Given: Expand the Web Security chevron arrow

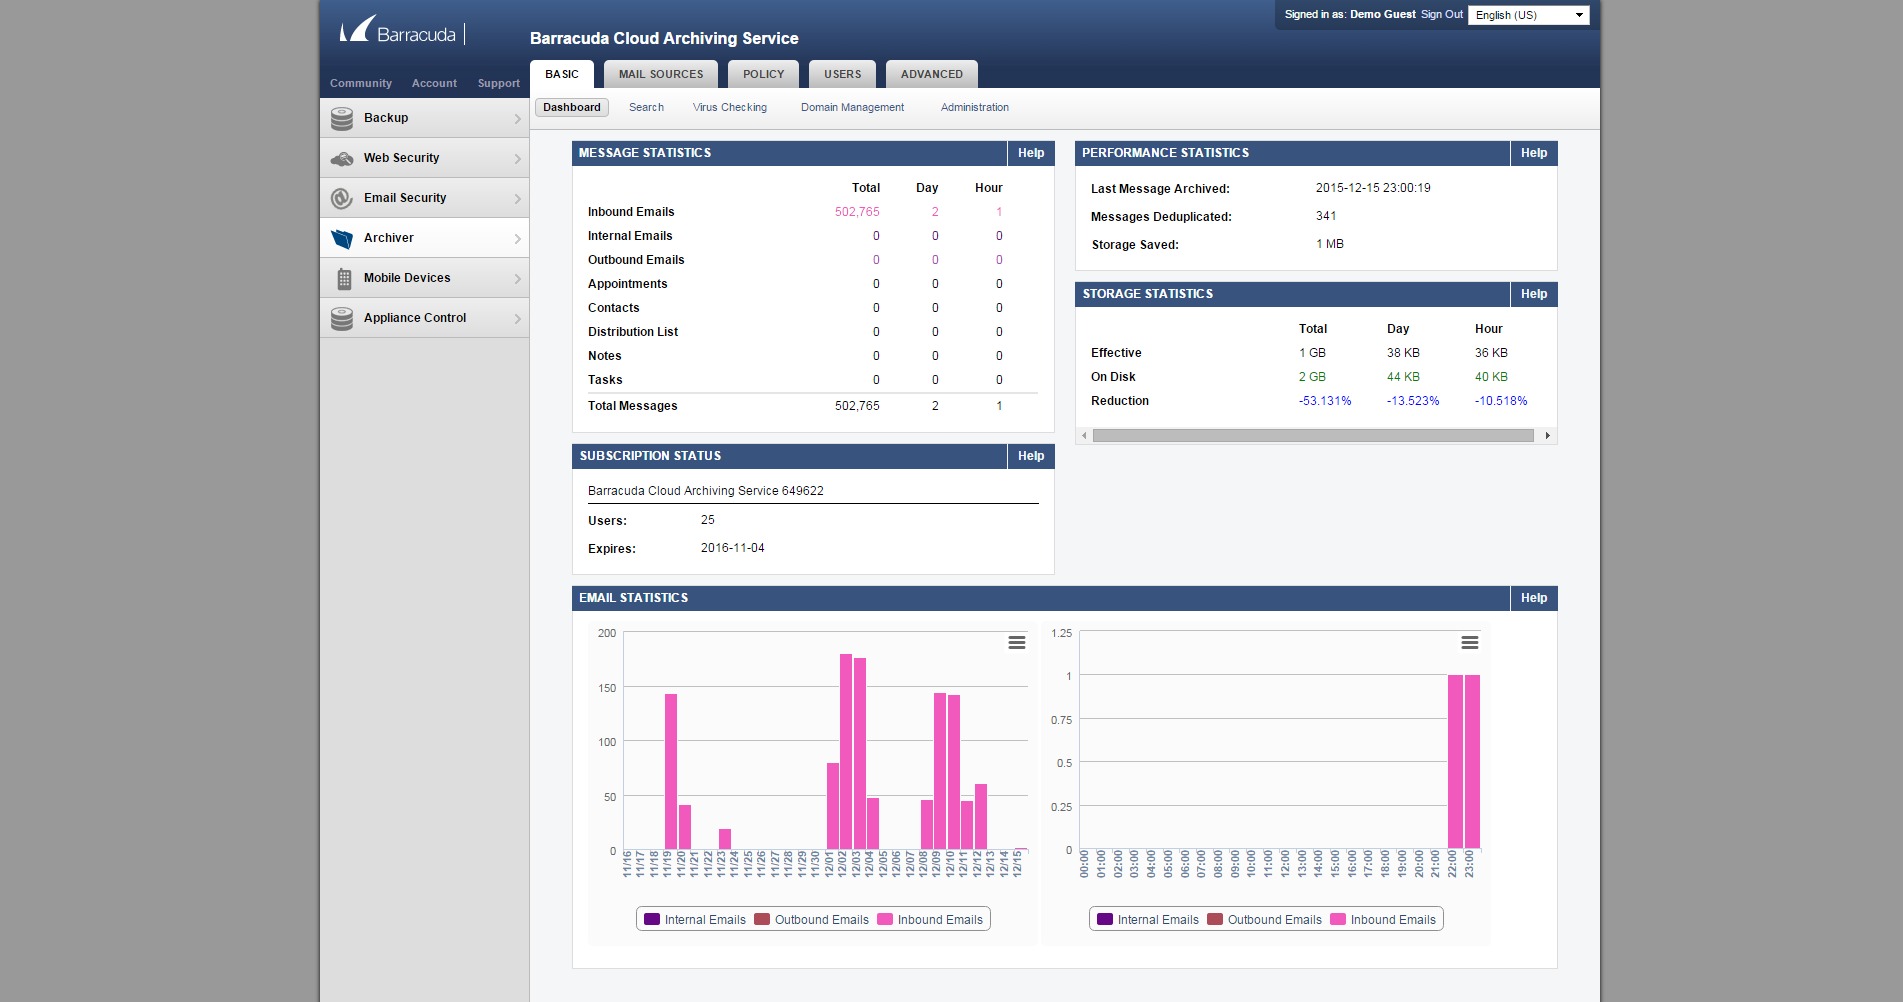Looking at the screenshot, I should (517, 159).
